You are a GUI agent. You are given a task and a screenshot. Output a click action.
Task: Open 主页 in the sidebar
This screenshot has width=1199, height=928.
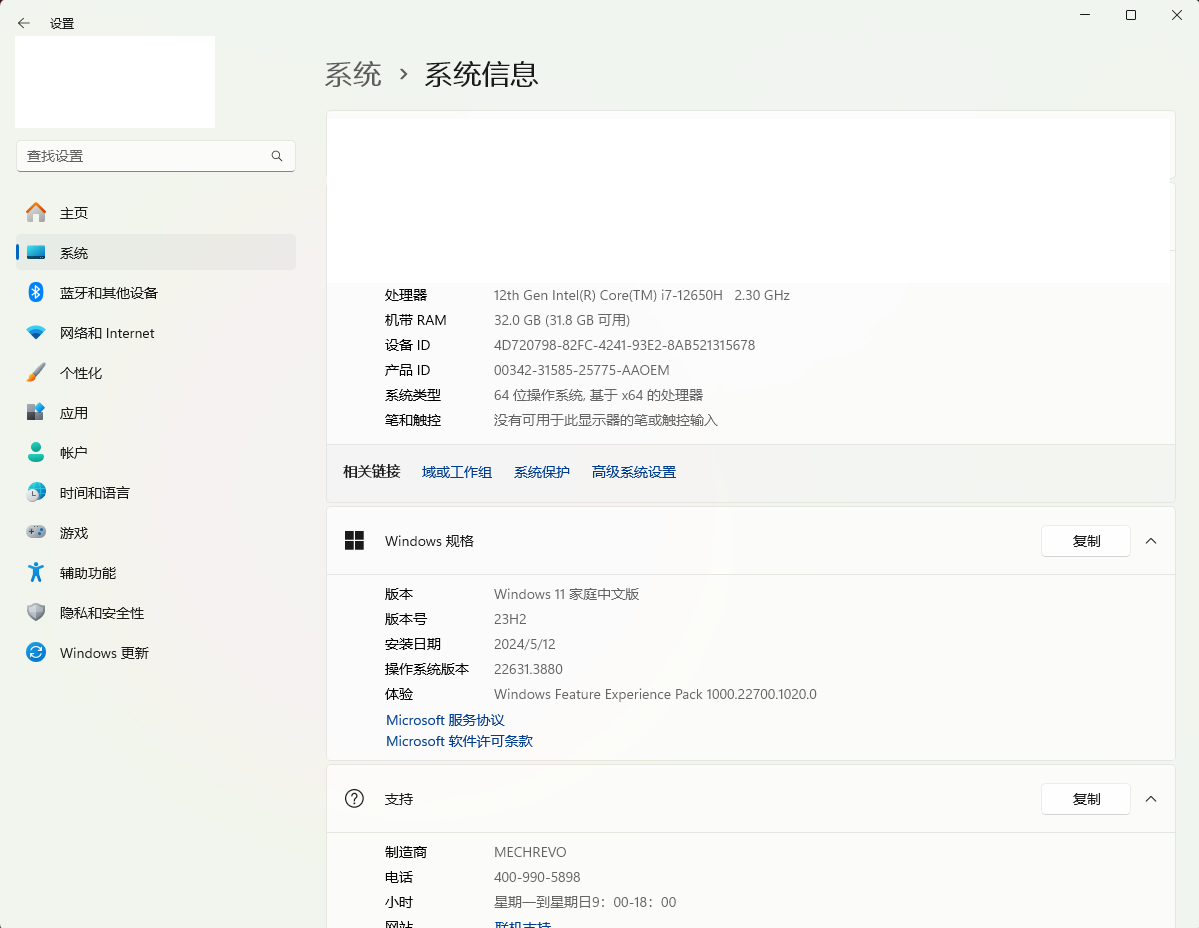coord(156,213)
